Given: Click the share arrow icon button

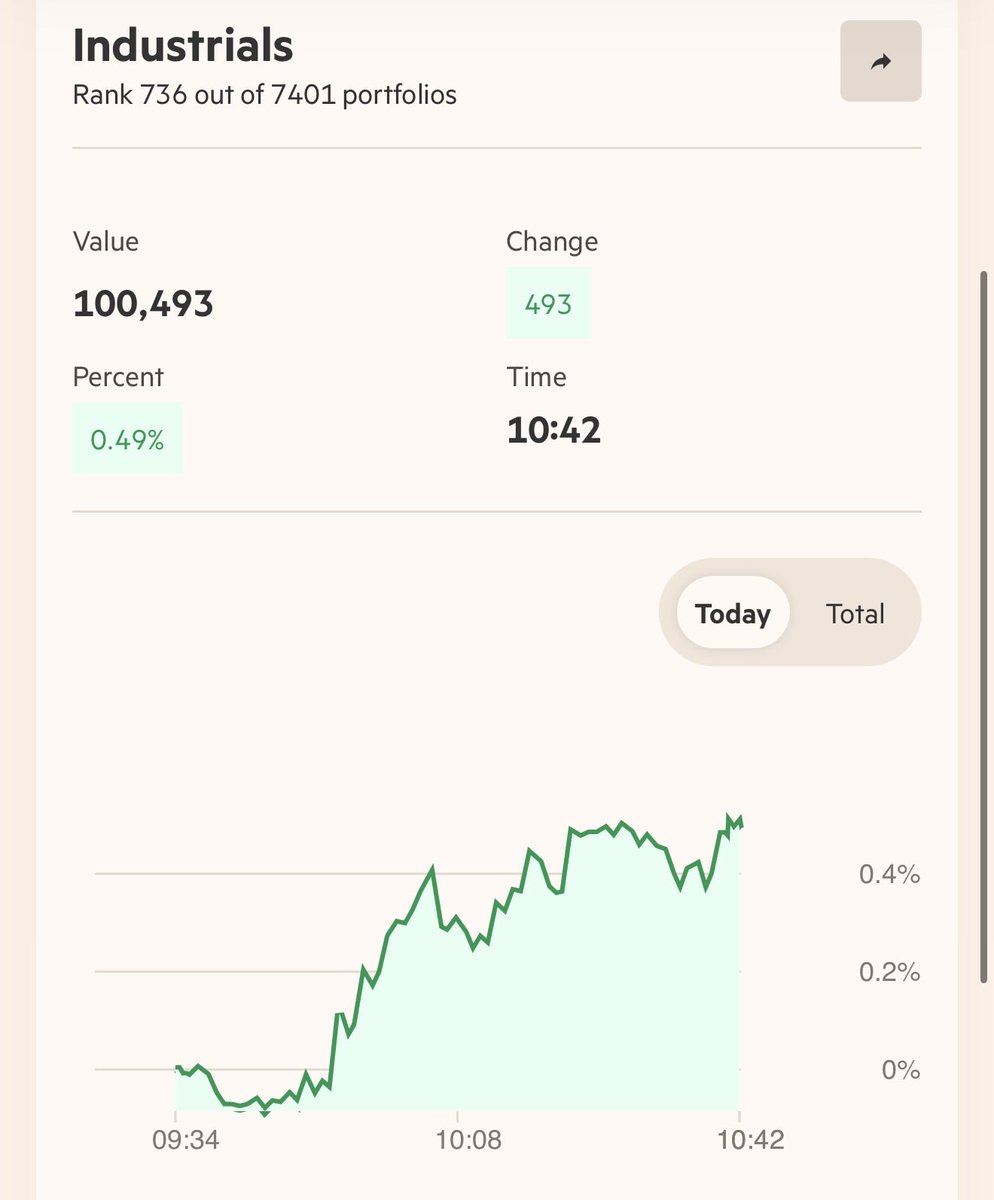Looking at the screenshot, I should (x=880, y=62).
